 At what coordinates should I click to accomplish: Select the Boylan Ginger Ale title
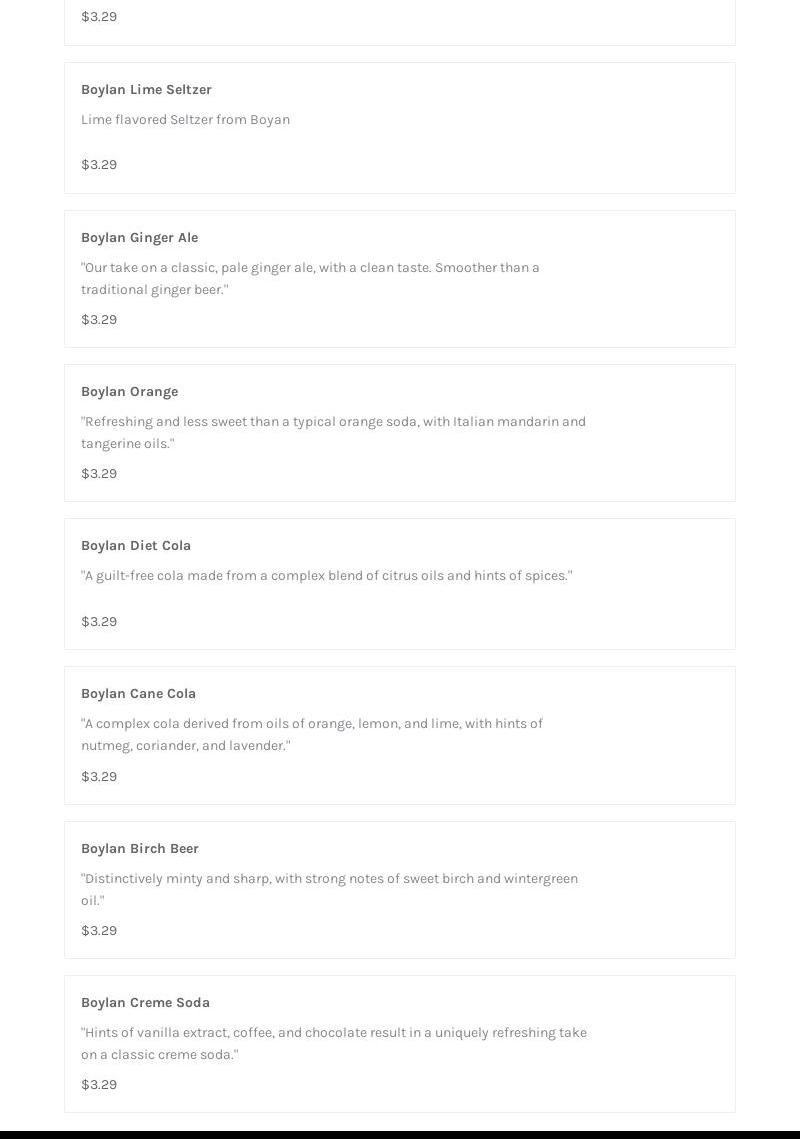click(x=139, y=238)
